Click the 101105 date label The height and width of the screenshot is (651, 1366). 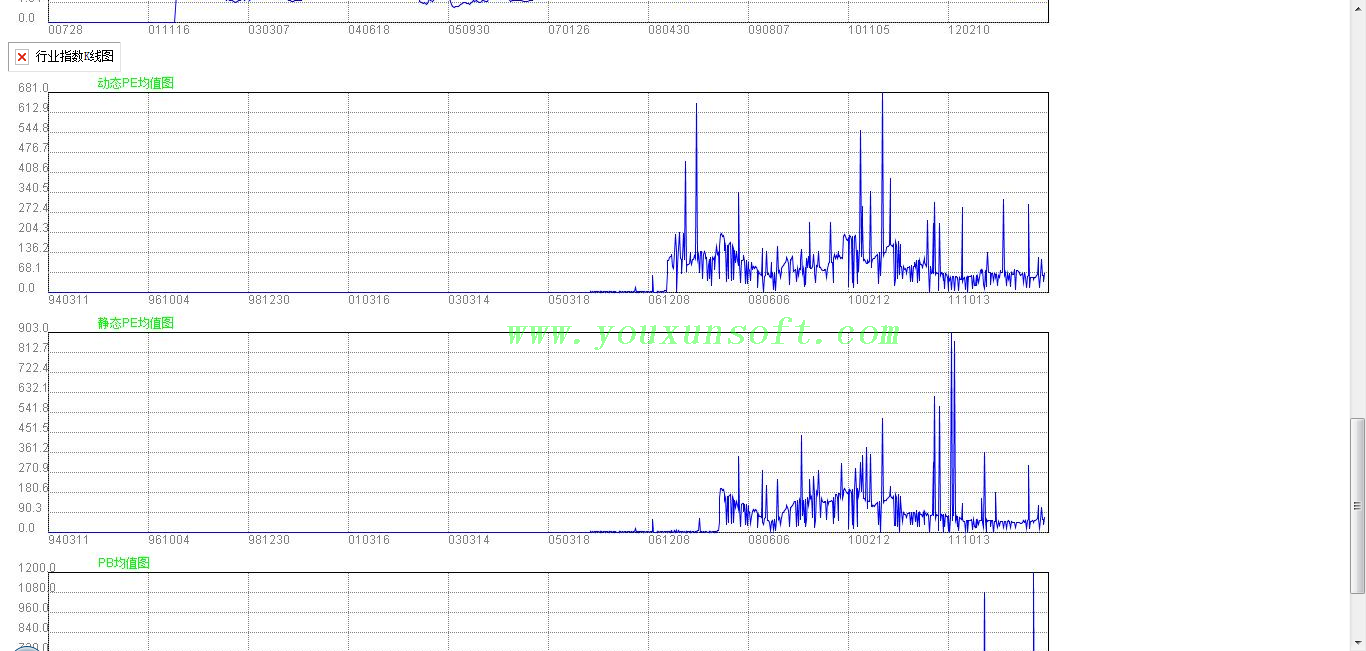tap(869, 30)
